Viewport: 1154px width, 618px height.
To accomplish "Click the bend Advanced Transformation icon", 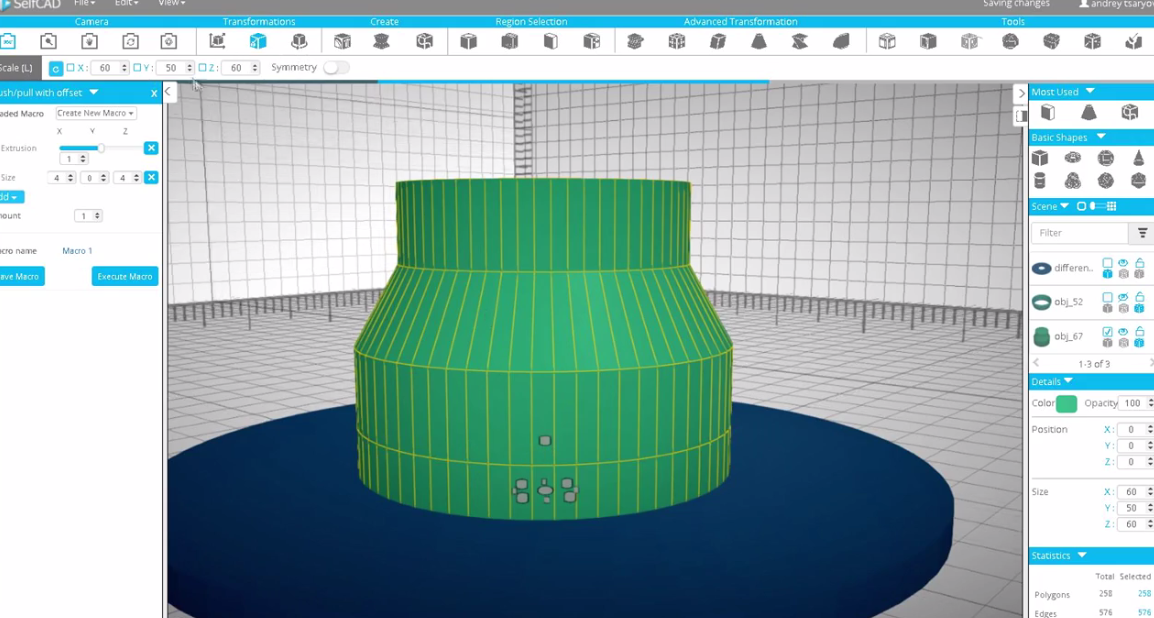I will coord(841,41).
